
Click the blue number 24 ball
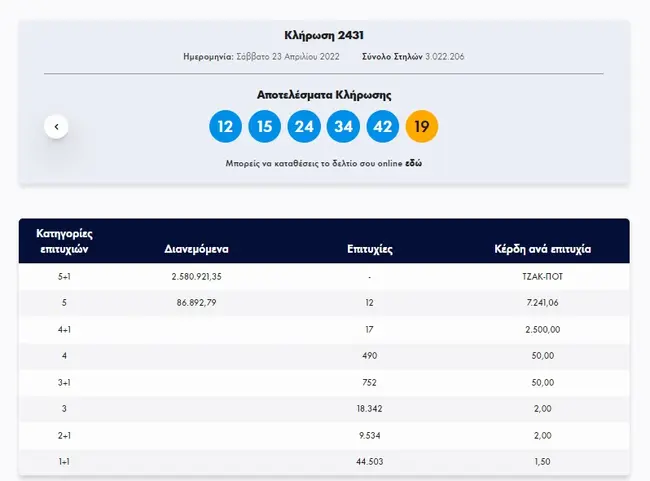click(x=303, y=127)
